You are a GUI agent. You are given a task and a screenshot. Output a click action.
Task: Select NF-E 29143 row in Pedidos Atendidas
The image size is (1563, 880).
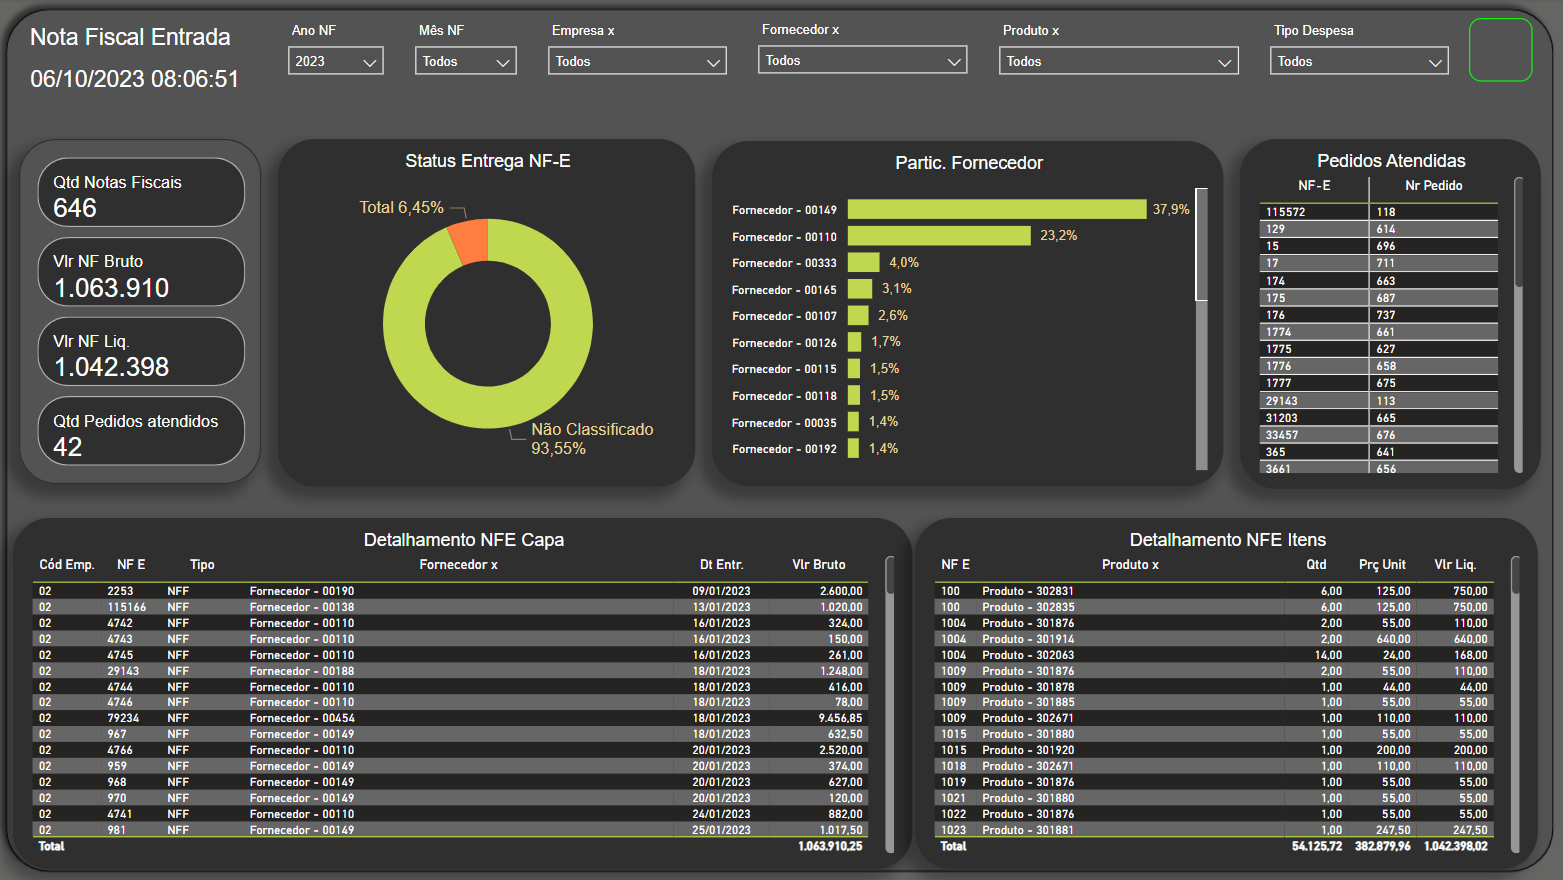click(x=1379, y=401)
